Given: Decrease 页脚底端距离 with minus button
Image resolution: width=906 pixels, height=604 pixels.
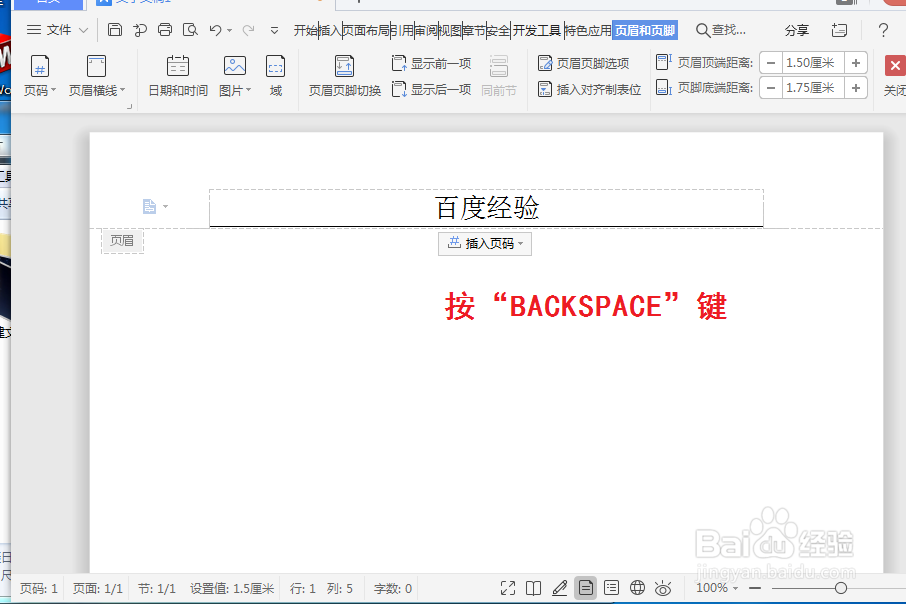Looking at the screenshot, I should point(771,88).
